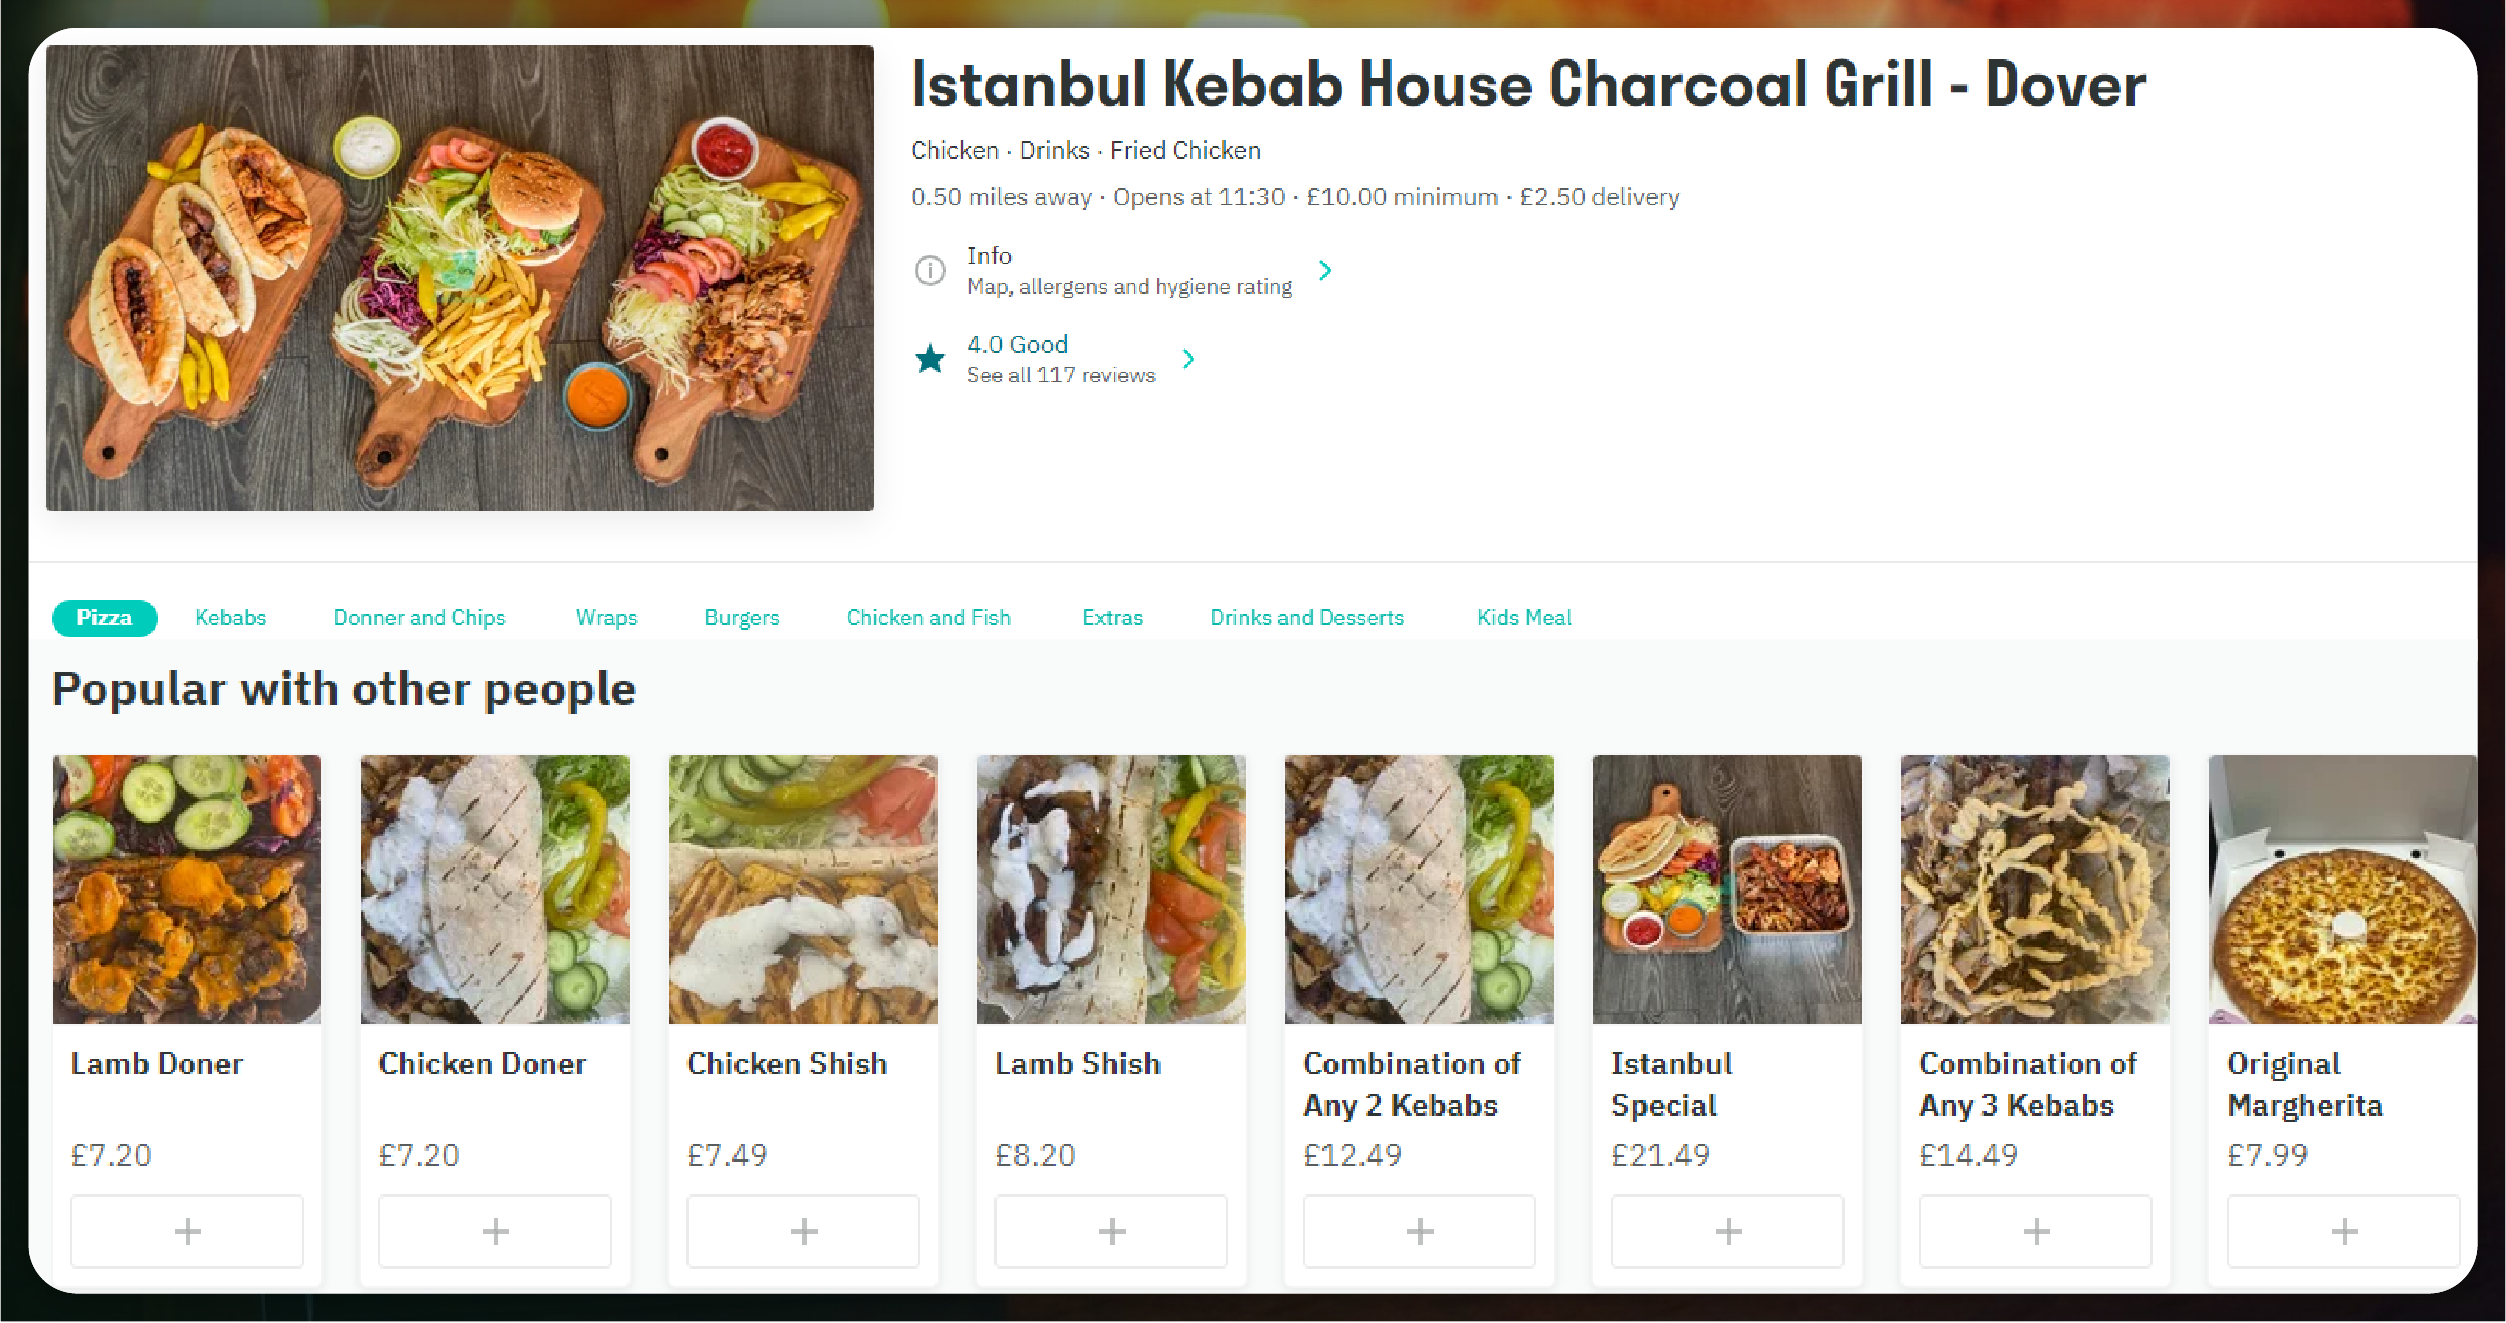Switch to the Kebabs tab
2506x1323 pixels.
(x=231, y=618)
